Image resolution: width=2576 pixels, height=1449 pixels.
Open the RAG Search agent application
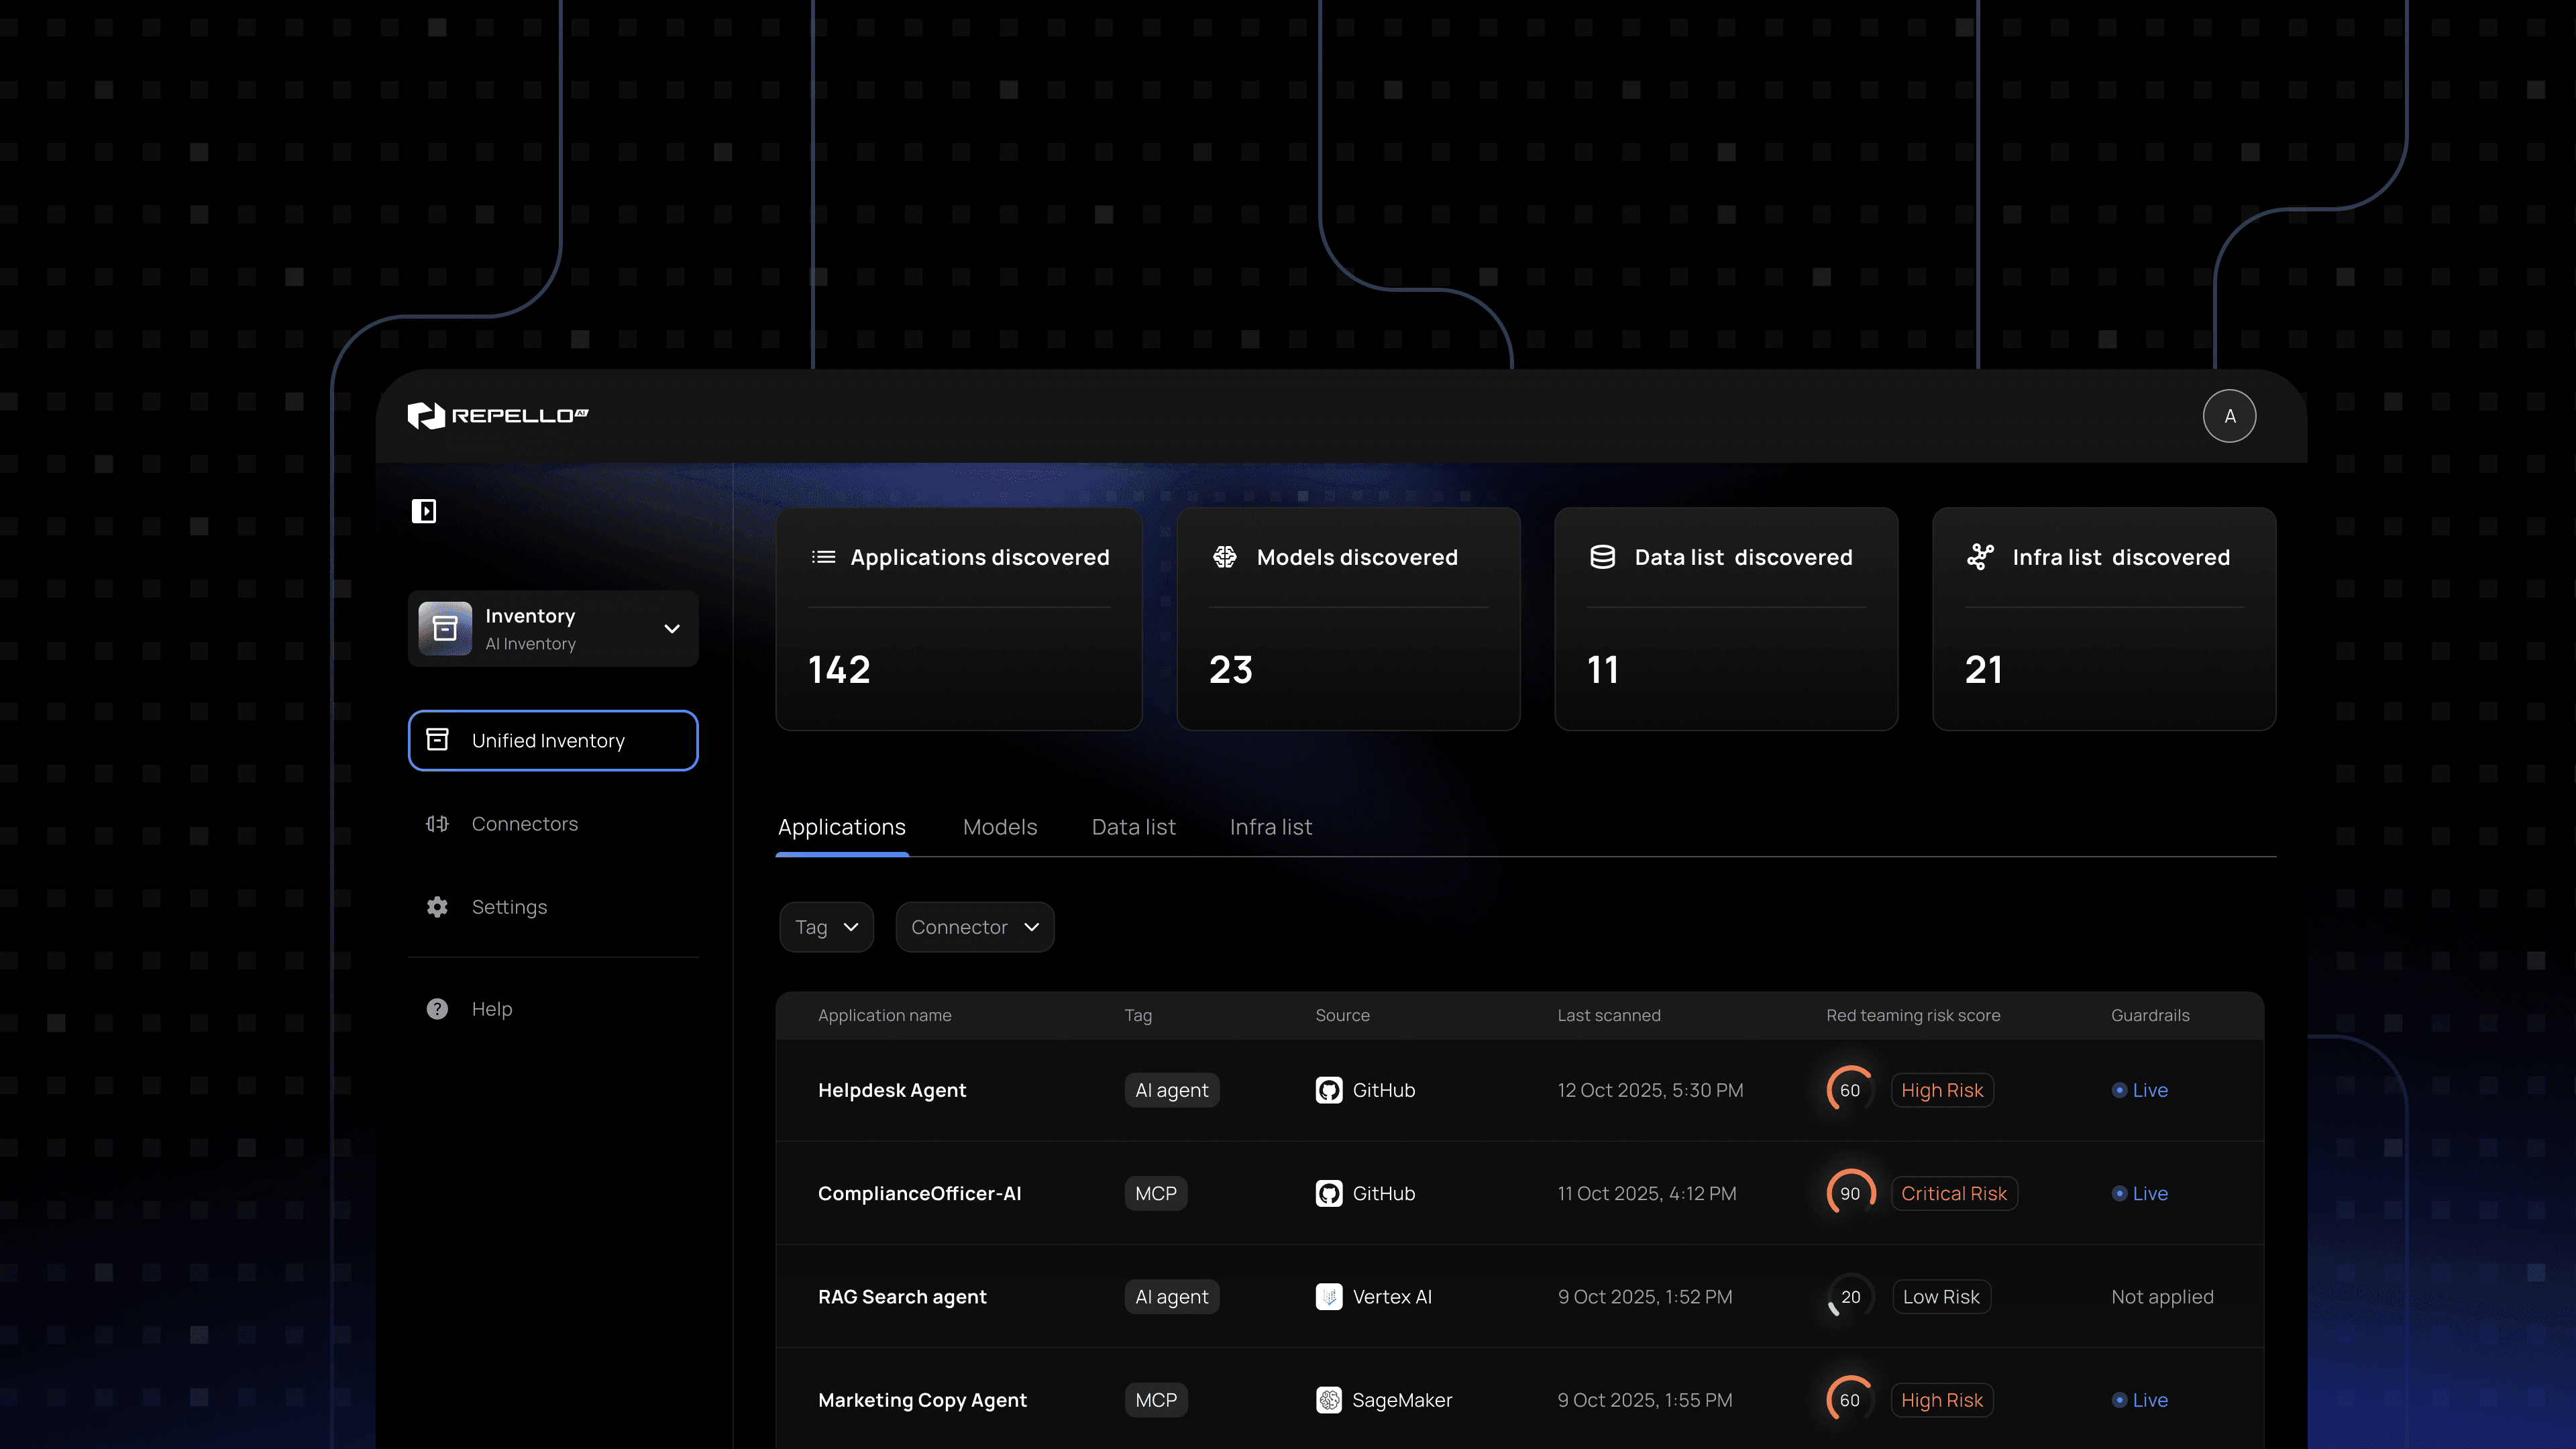click(902, 1297)
